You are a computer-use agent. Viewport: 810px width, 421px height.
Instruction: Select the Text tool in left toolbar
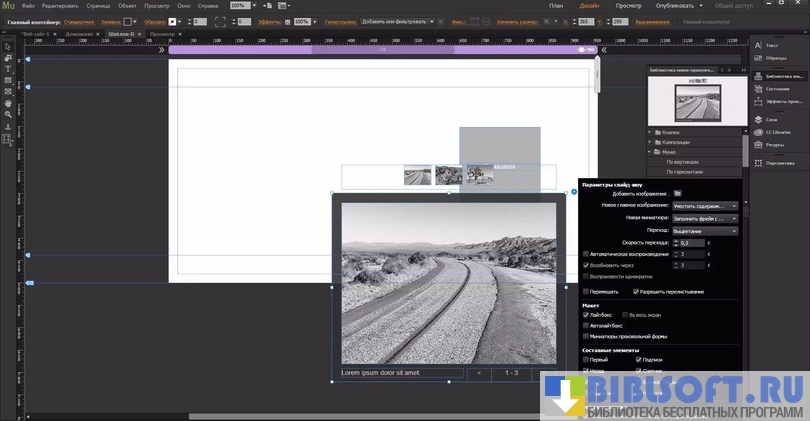tap(8, 69)
